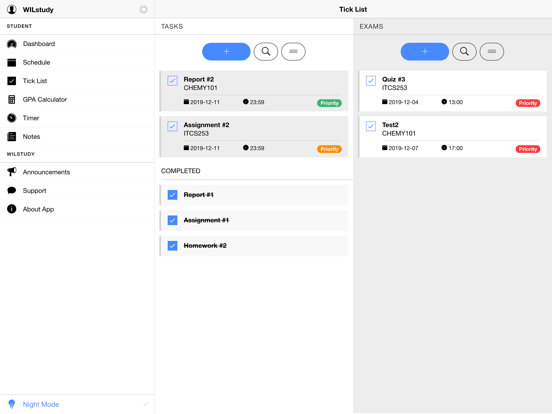
Task: Click the Schedule calendar icon
Action: [x=12, y=62]
